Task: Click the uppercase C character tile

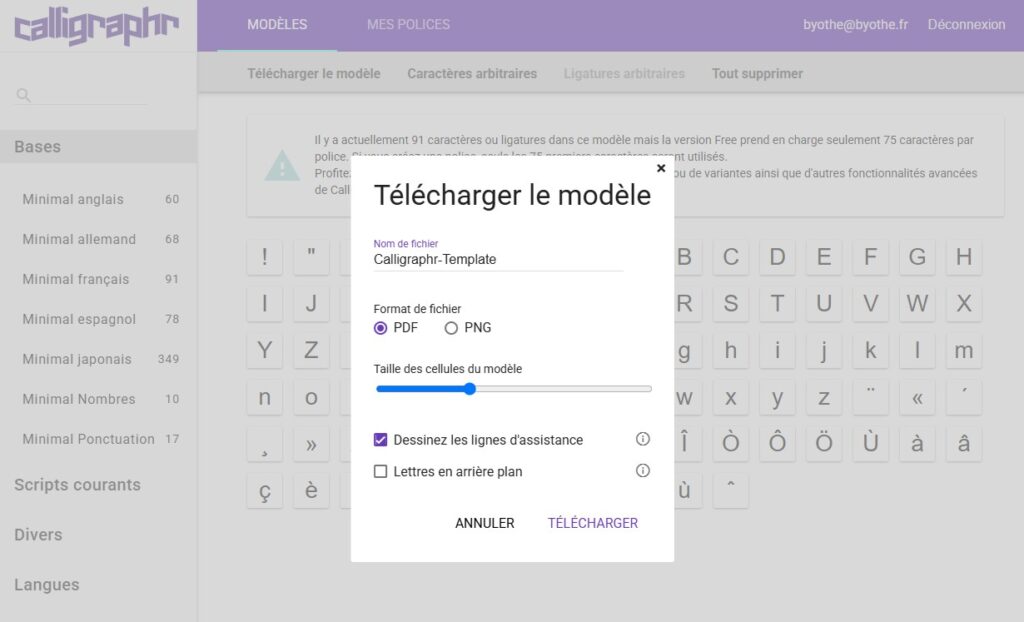Action: pos(731,257)
